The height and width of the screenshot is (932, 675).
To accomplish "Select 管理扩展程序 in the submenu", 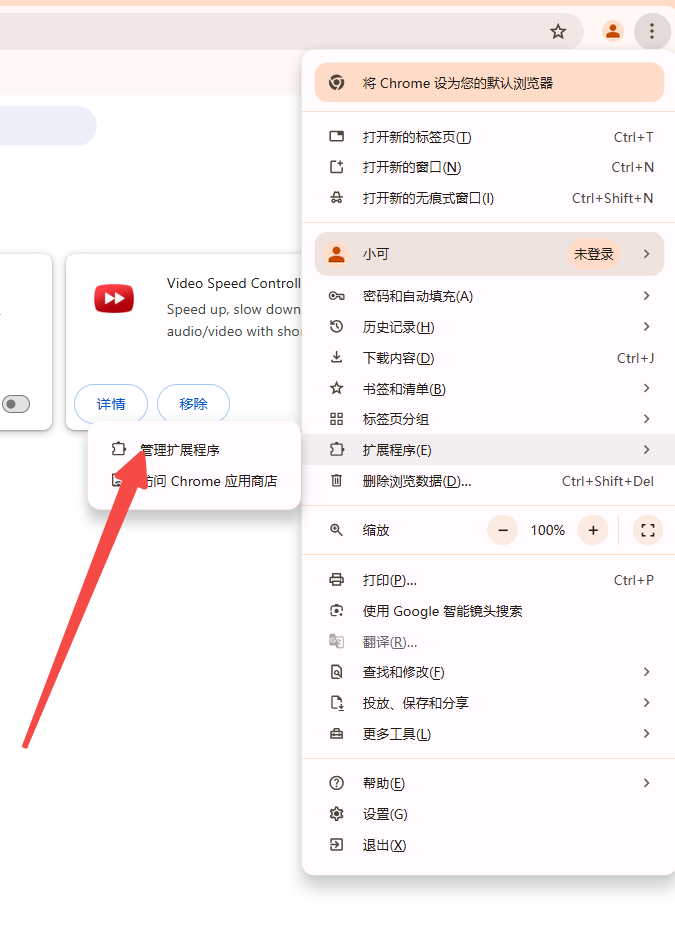I will pyautogui.click(x=194, y=450).
